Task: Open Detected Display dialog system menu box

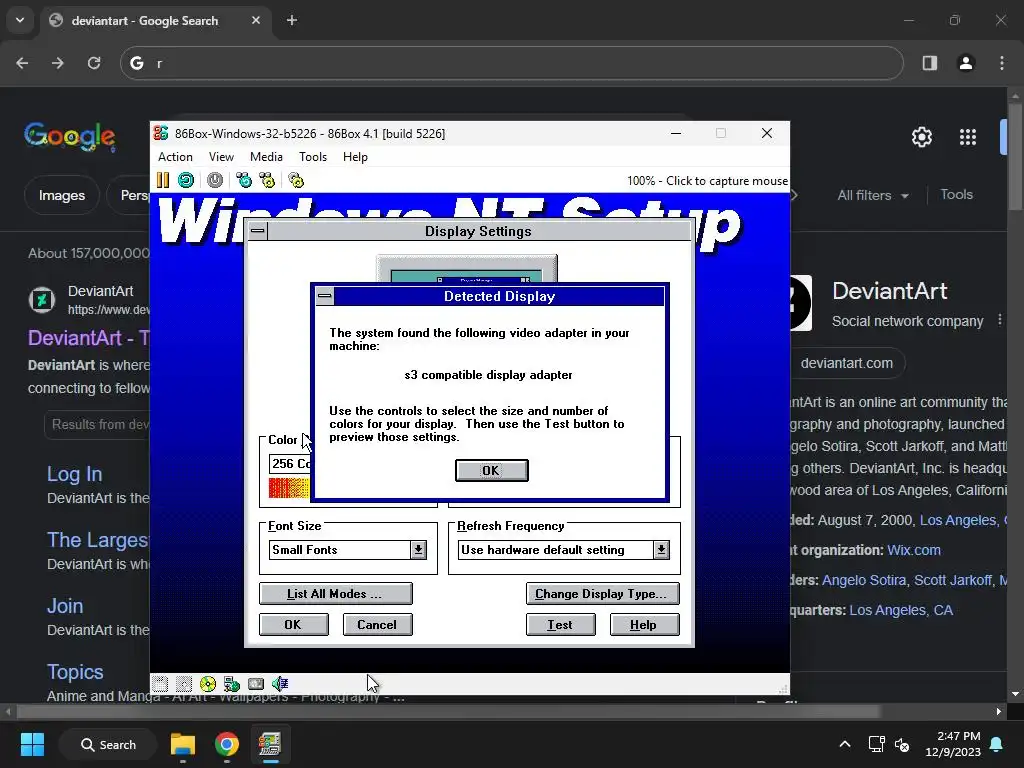Action: 325,296
